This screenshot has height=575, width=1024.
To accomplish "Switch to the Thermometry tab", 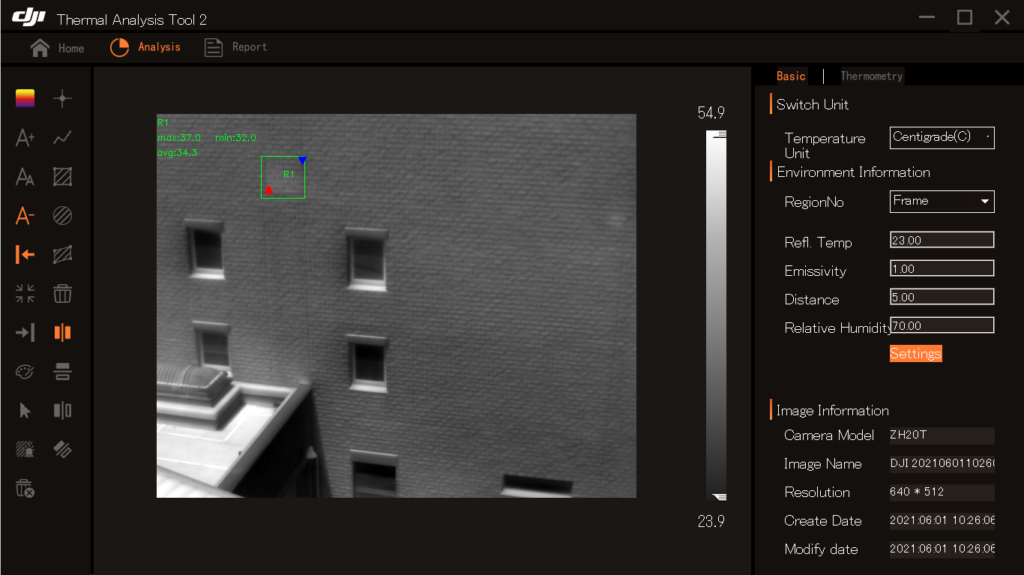I will click(x=871, y=76).
